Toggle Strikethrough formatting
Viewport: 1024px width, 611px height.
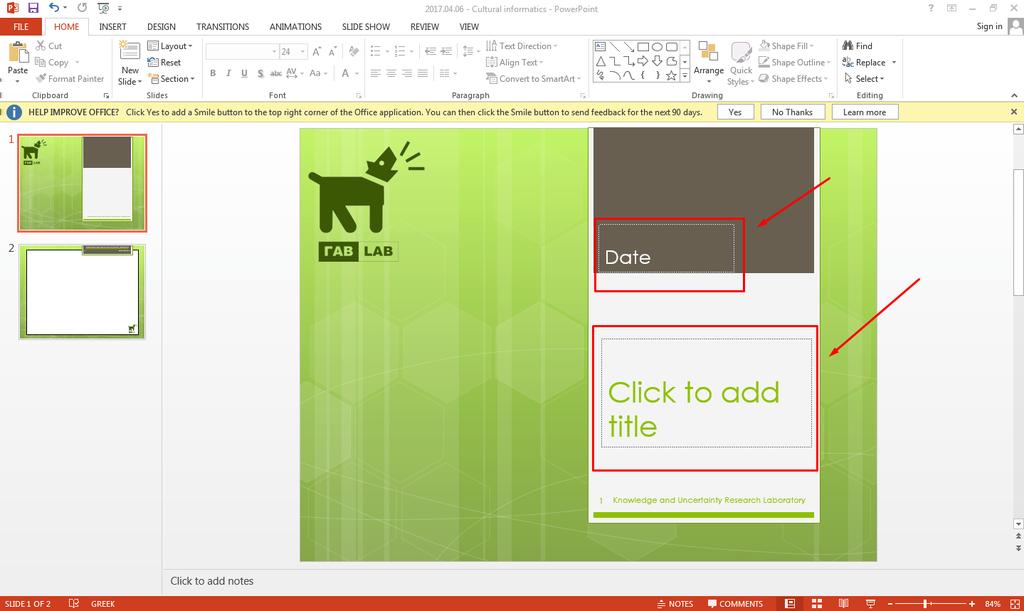(276, 73)
